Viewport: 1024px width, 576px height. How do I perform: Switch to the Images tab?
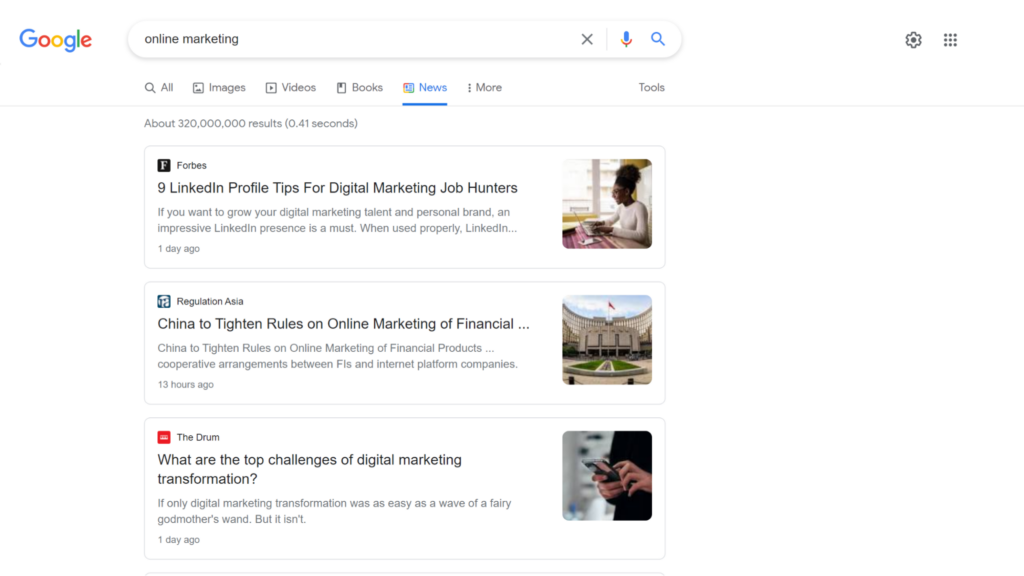click(219, 88)
